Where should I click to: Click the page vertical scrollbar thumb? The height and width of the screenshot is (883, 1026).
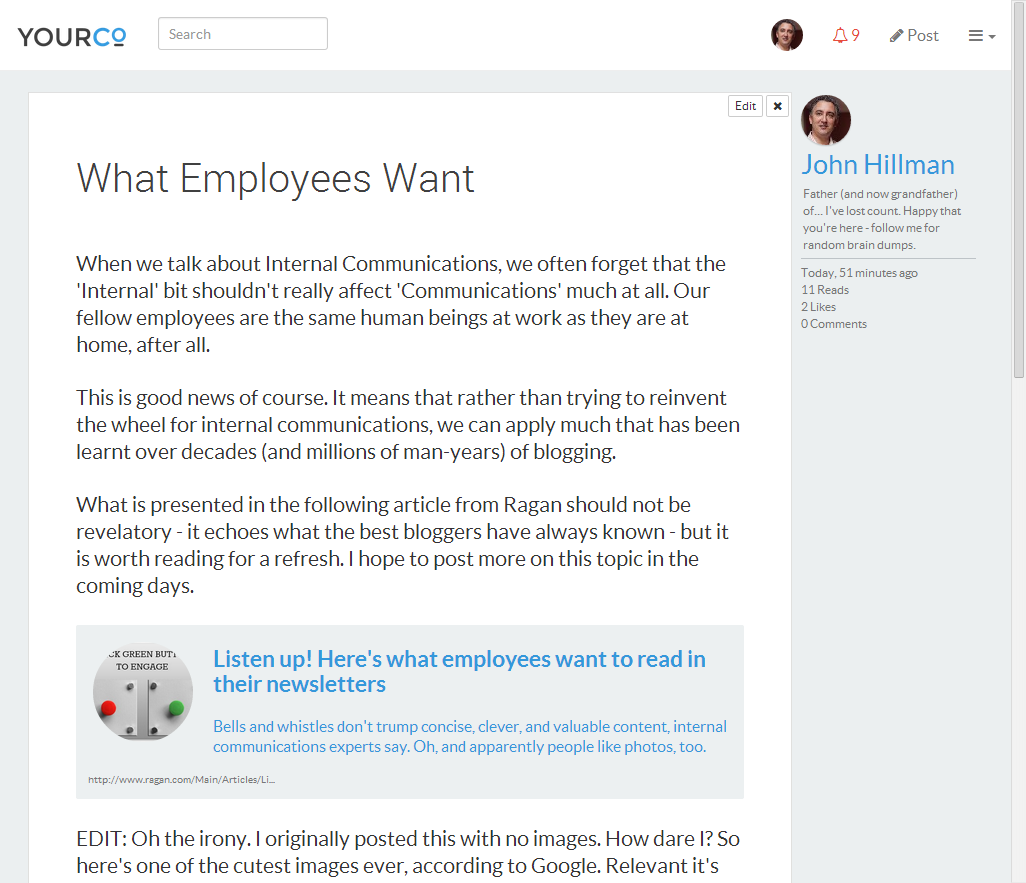tap(1018, 220)
